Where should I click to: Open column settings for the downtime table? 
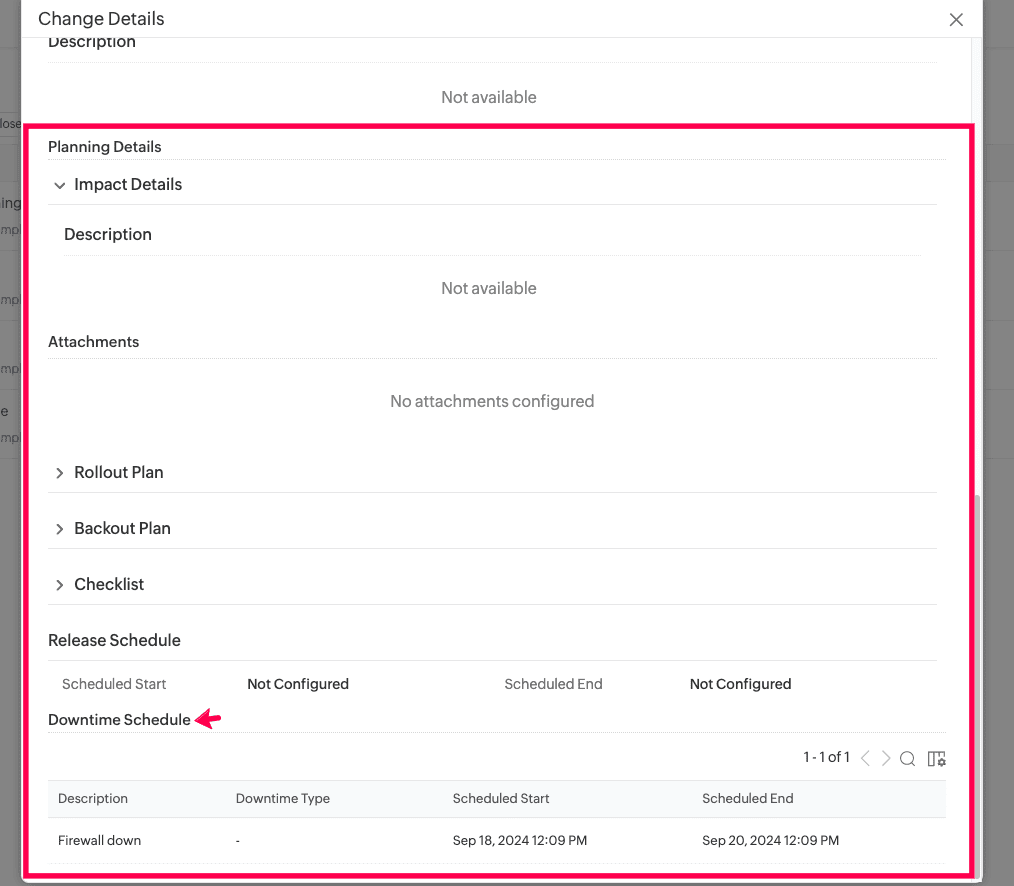936,759
